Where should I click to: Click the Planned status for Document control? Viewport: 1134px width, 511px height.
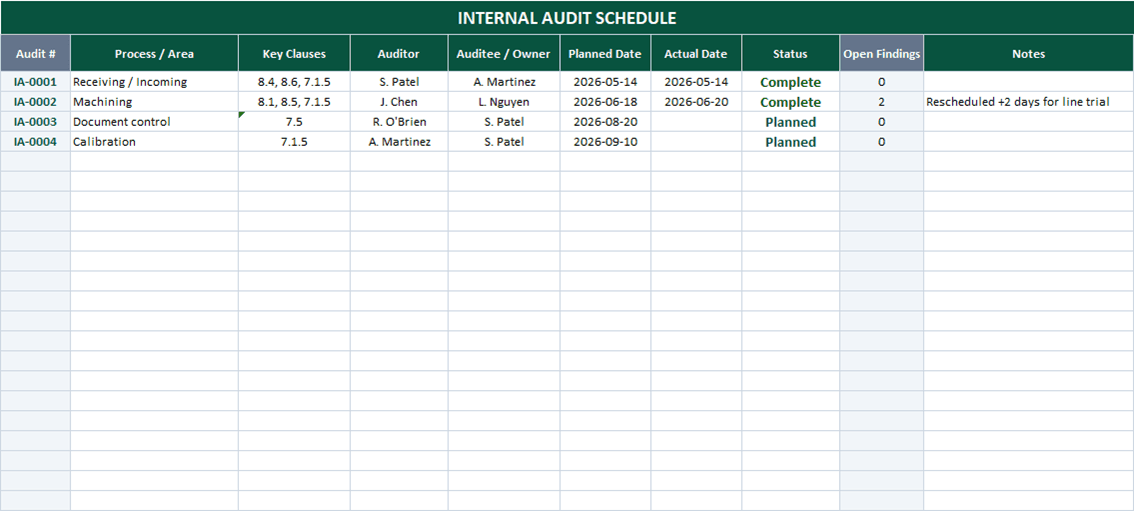[x=790, y=121]
